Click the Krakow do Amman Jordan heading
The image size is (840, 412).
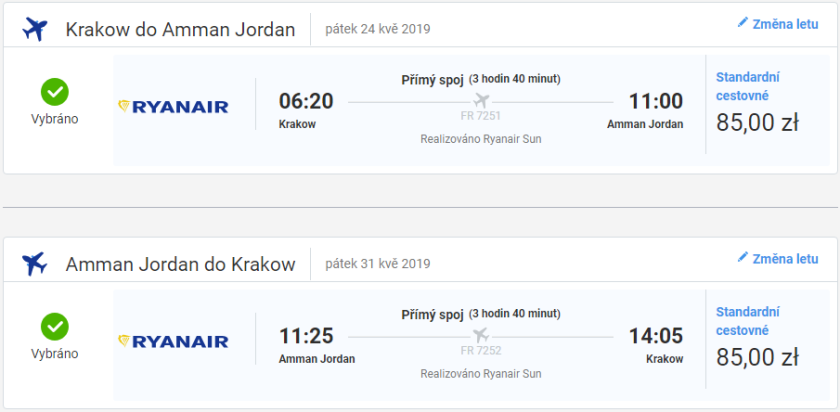(x=180, y=30)
